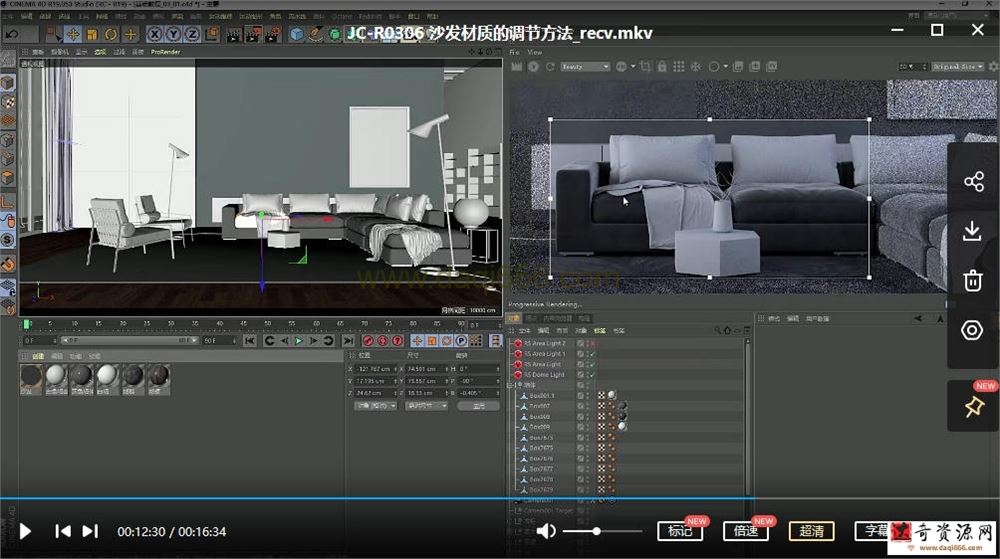Click Render to Picture Viewer icon
The width and height of the screenshot is (1000, 559).
tap(253, 34)
